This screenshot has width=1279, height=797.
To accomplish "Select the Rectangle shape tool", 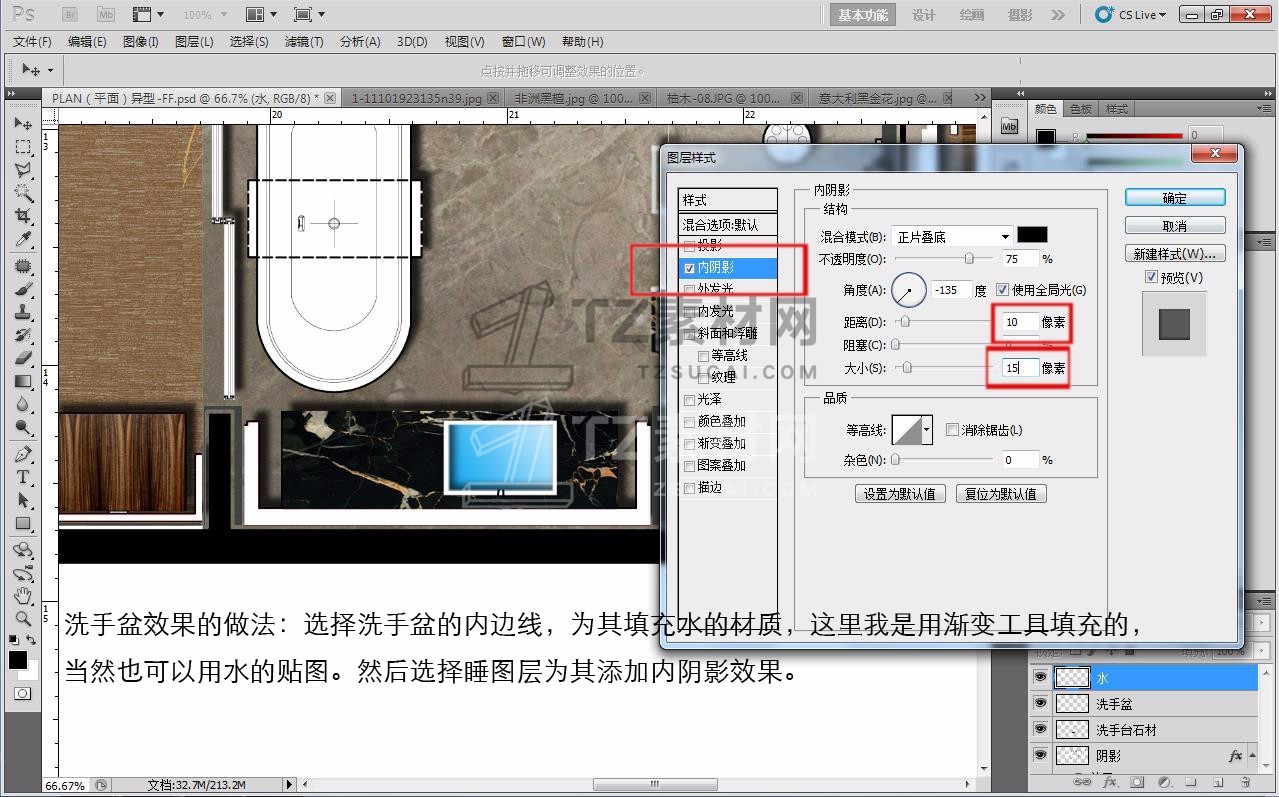I will (22, 524).
